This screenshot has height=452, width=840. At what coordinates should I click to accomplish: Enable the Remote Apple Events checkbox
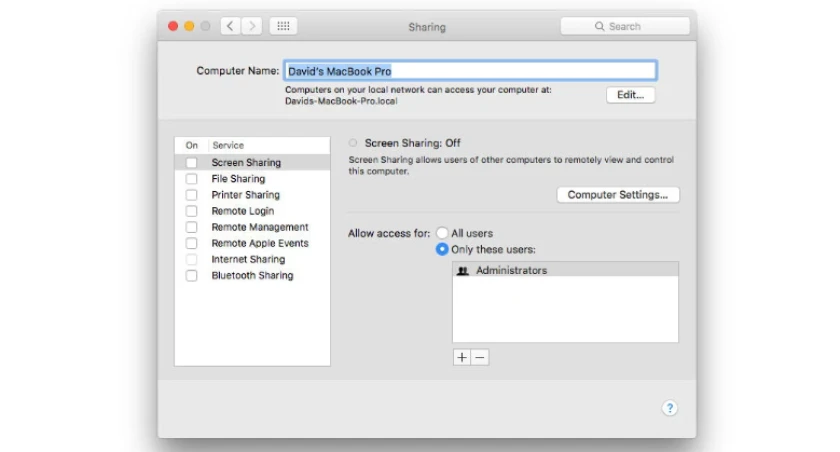pyautogui.click(x=191, y=243)
